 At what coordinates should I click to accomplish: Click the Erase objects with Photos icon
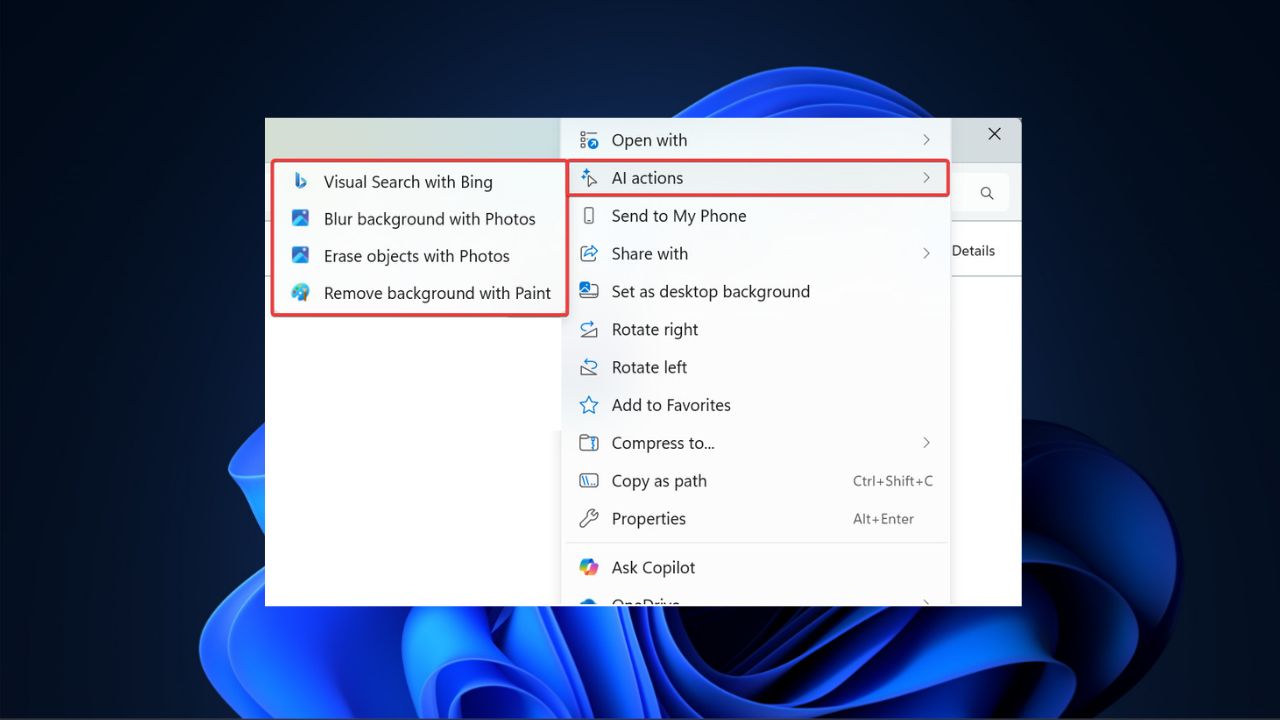301,256
